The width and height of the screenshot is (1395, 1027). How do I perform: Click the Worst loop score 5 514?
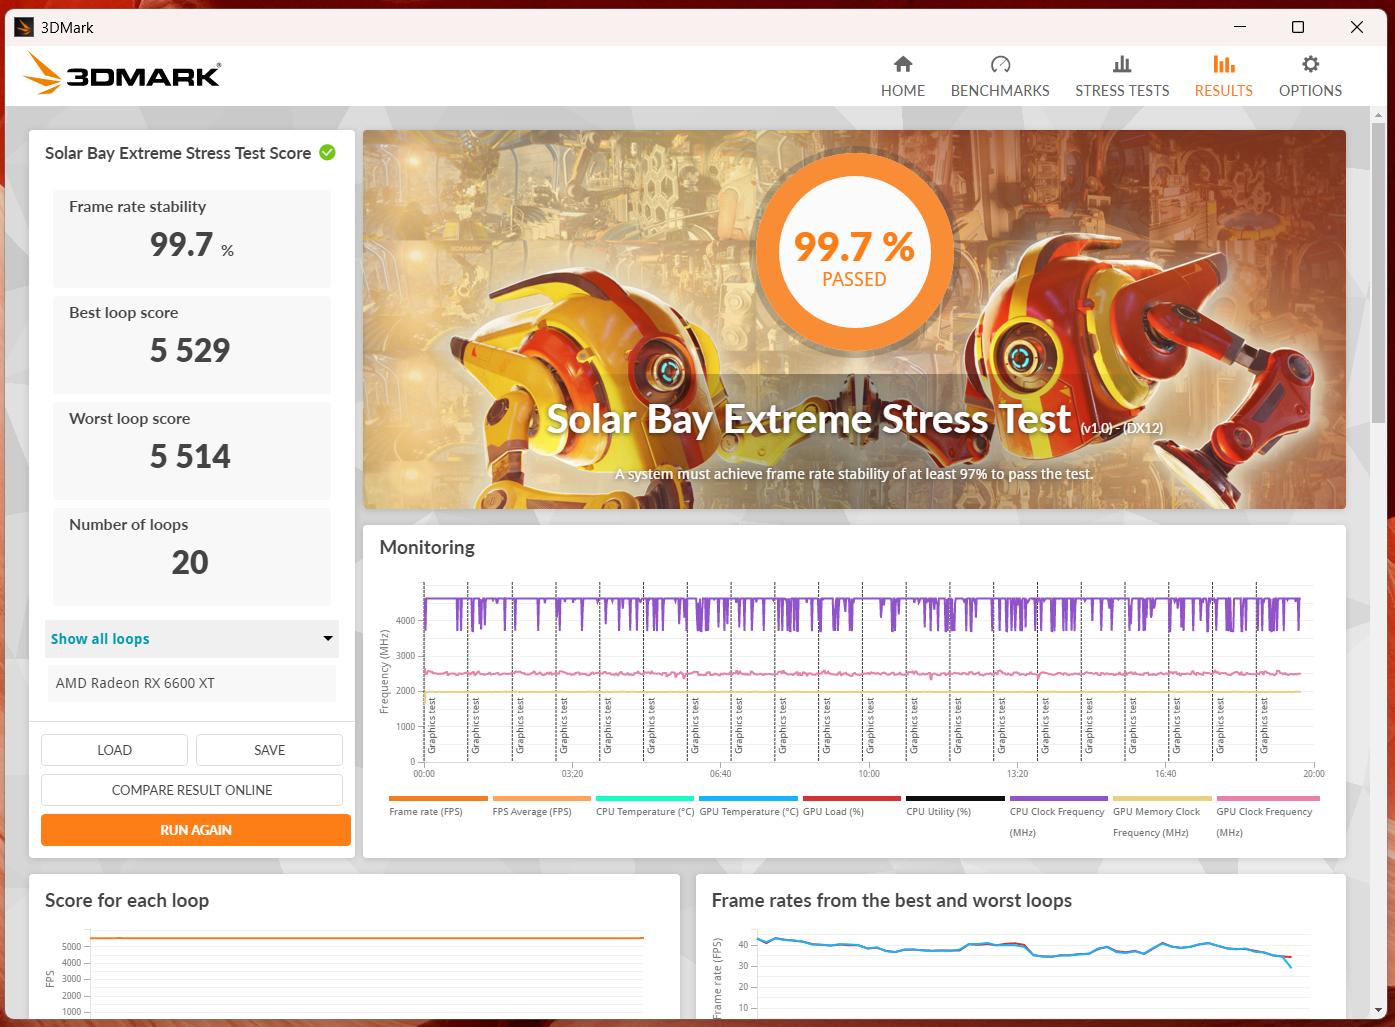(190, 456)
